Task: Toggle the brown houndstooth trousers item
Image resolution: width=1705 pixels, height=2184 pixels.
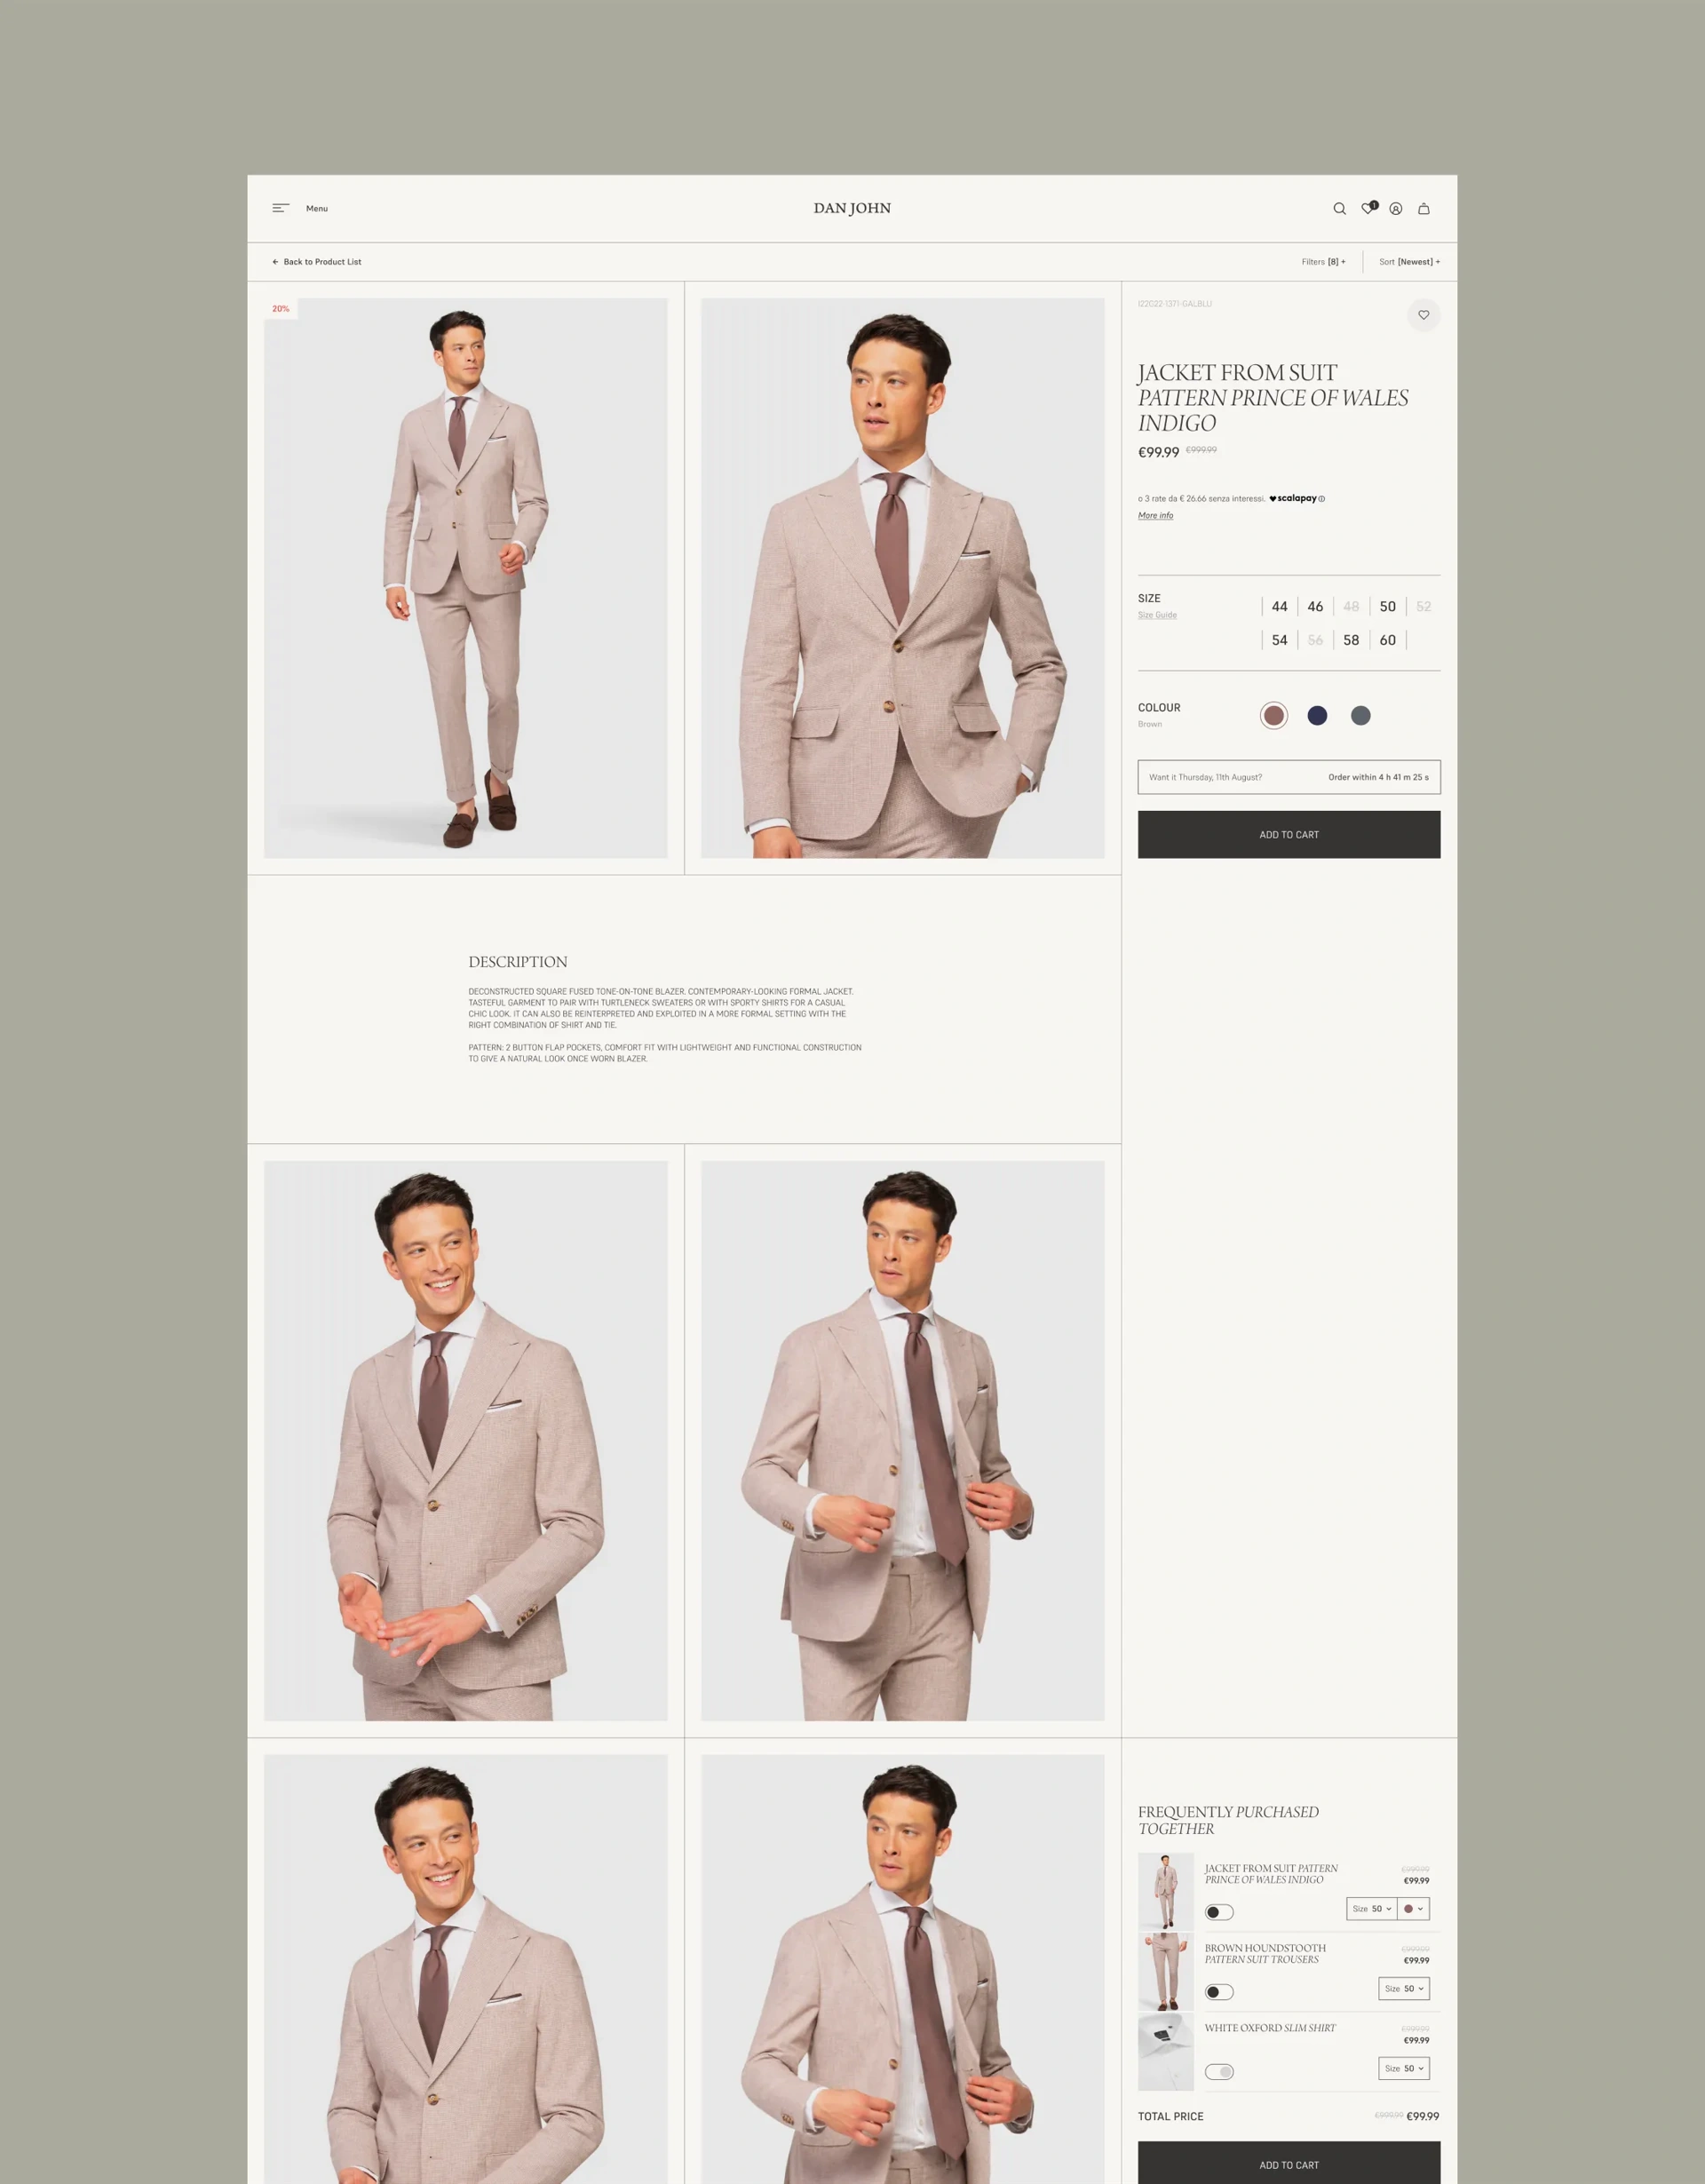Action: (x=1219, y=1992)
